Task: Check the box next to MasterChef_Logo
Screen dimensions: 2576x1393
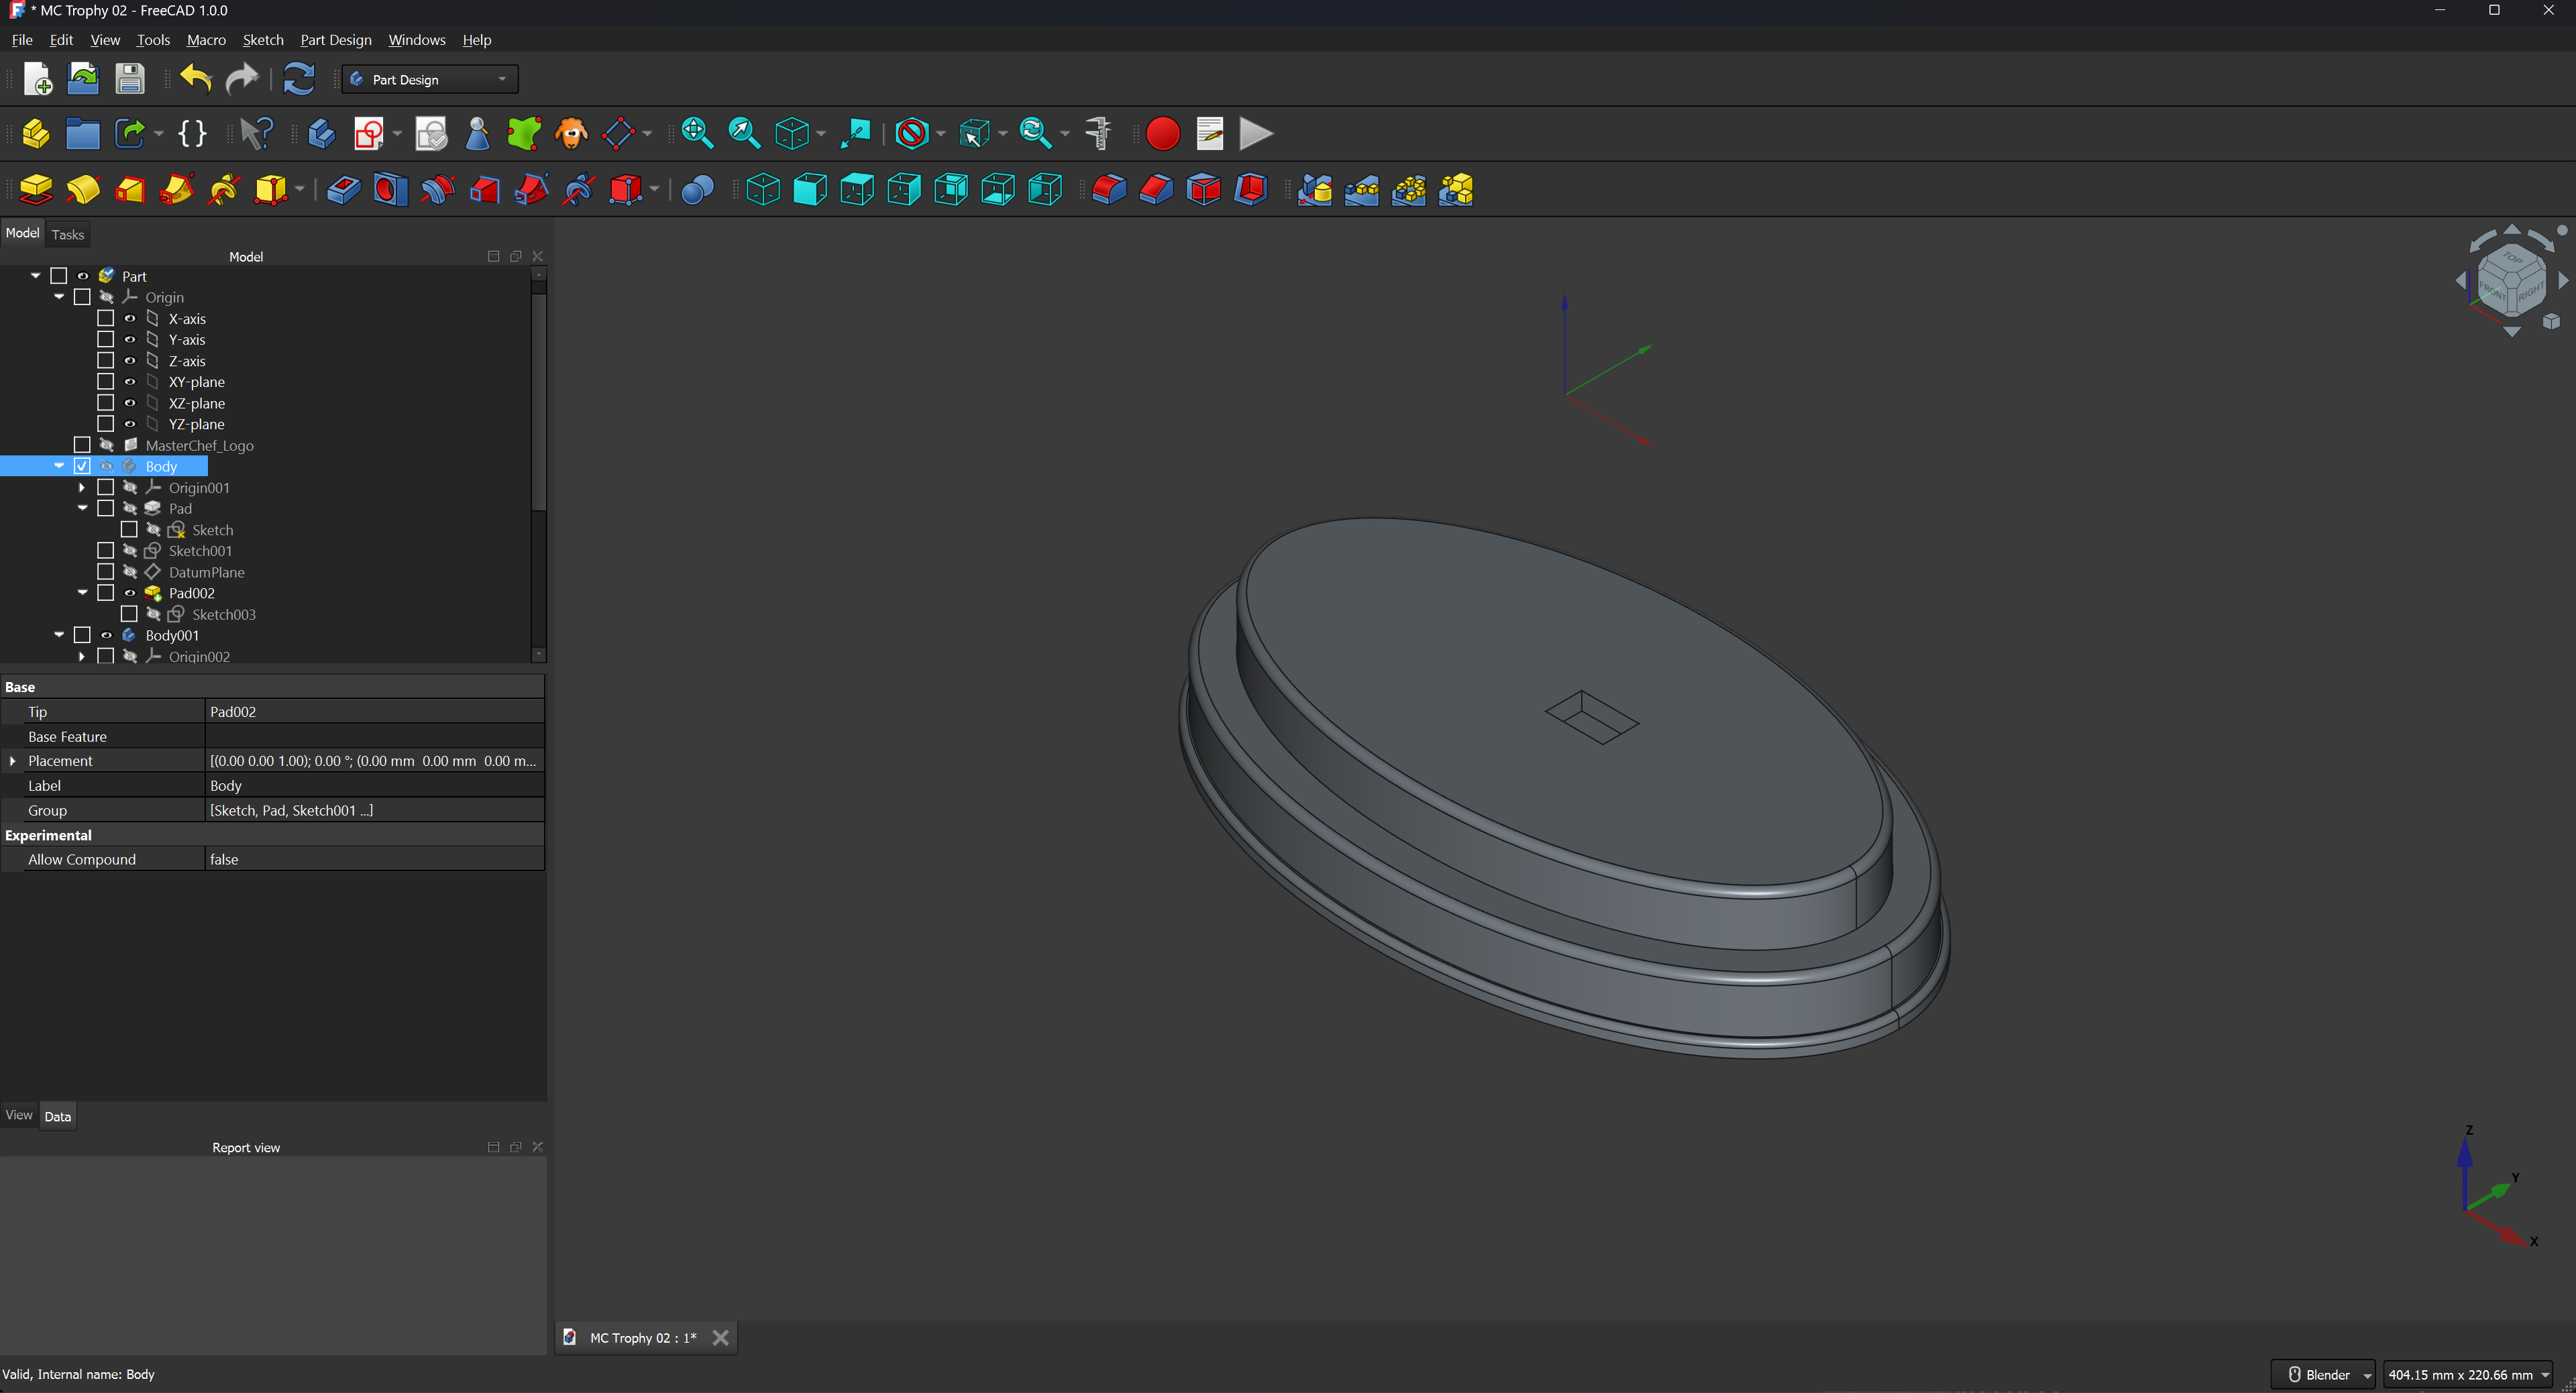Action: (x=82, y=445)
